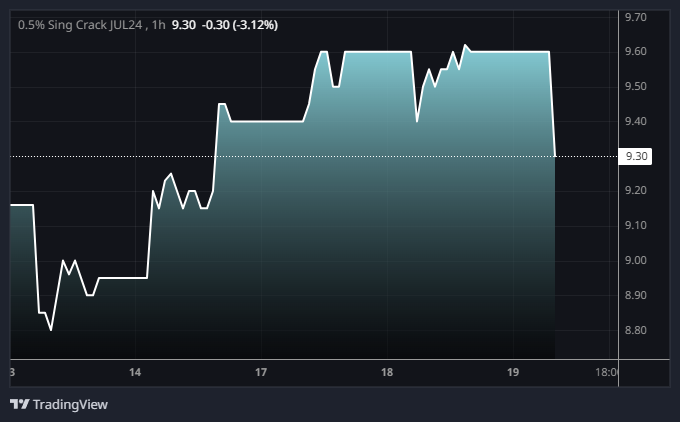Click date 18 on the time axis

[x=387, y=373]
